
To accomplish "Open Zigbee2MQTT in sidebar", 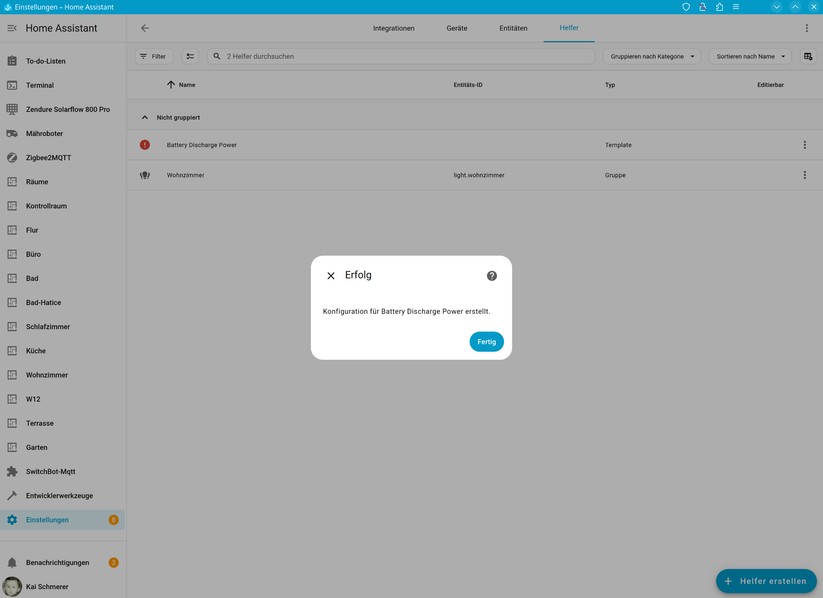I will pos(48,158).
